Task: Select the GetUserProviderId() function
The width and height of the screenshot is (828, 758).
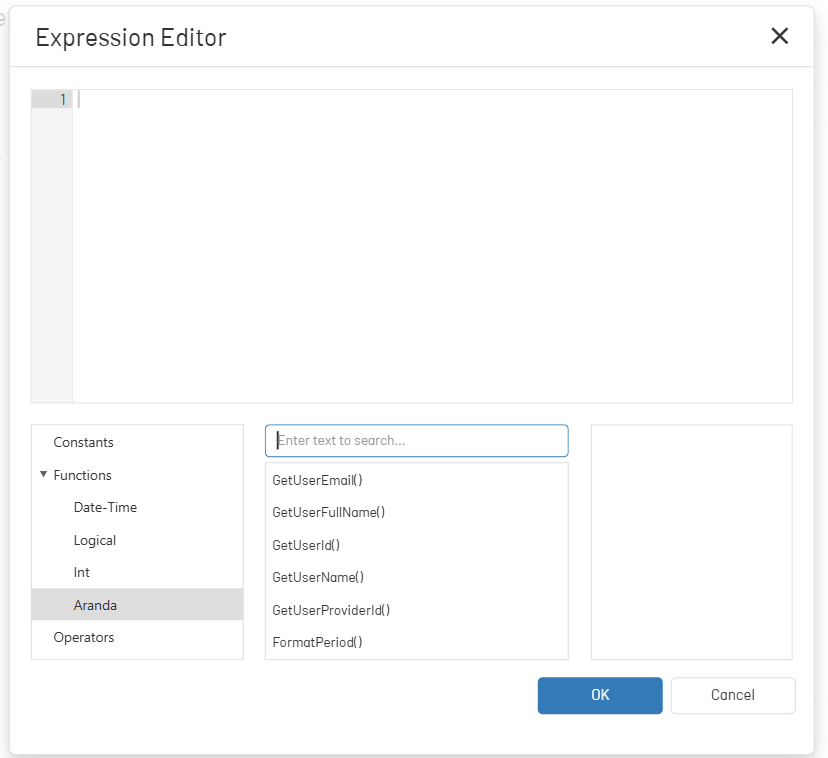Action: [331, 610]
